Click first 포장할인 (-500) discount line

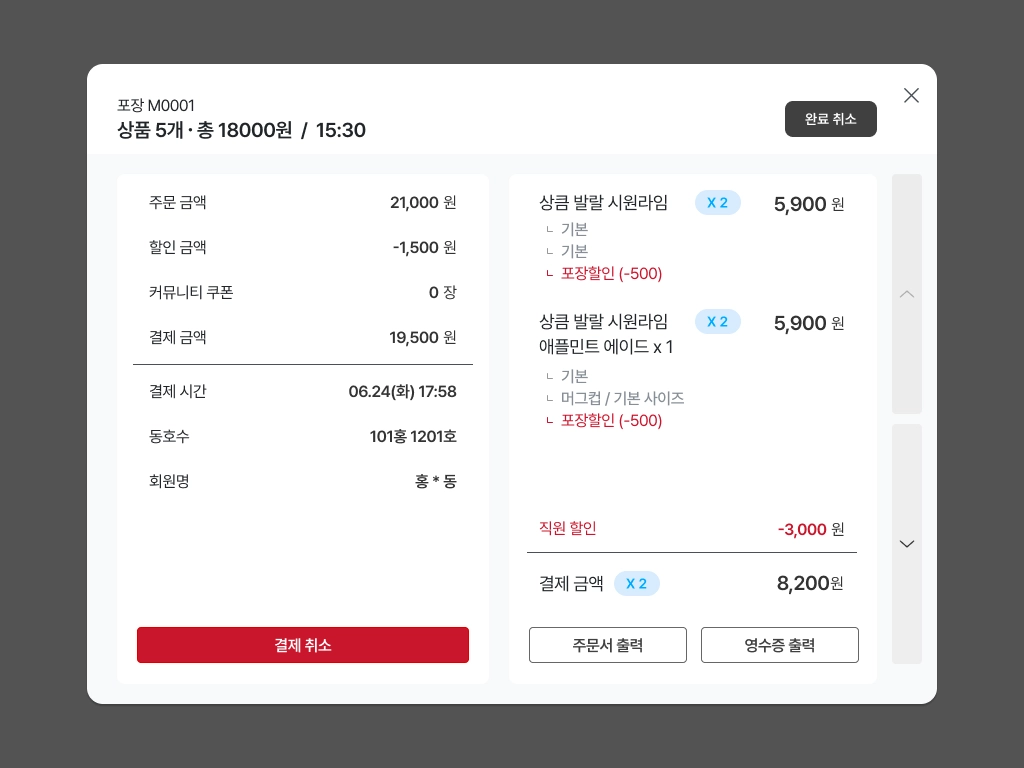(611, 273)
